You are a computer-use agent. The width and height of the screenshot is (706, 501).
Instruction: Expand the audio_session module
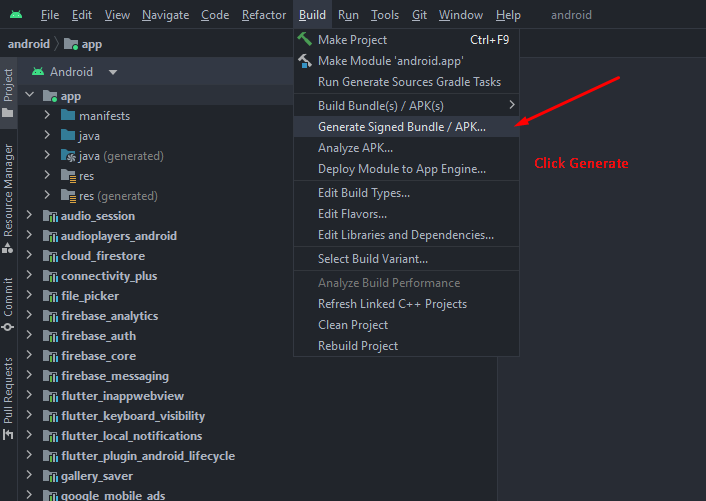point(29,216)
